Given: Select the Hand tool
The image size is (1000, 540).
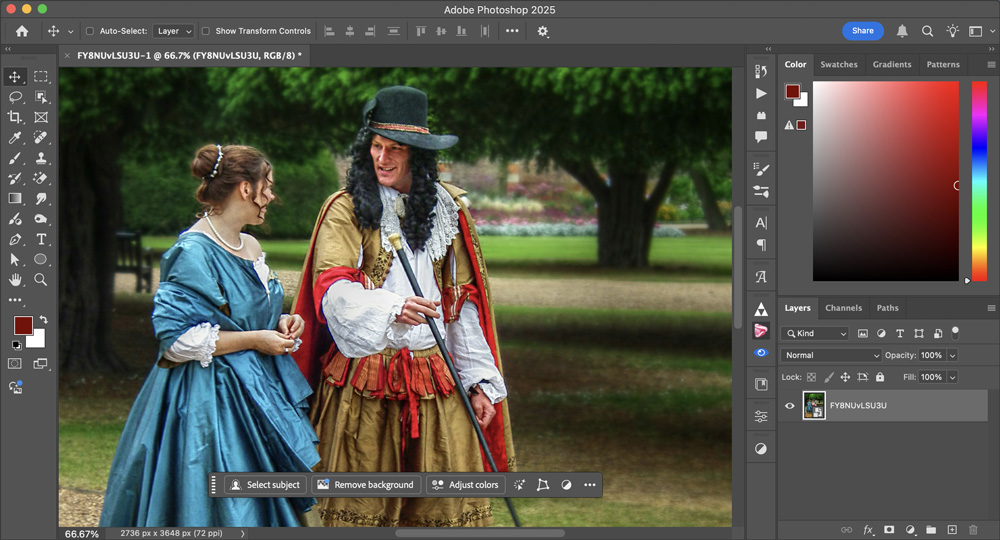Looking at the screenshot, I should (15, 280).
